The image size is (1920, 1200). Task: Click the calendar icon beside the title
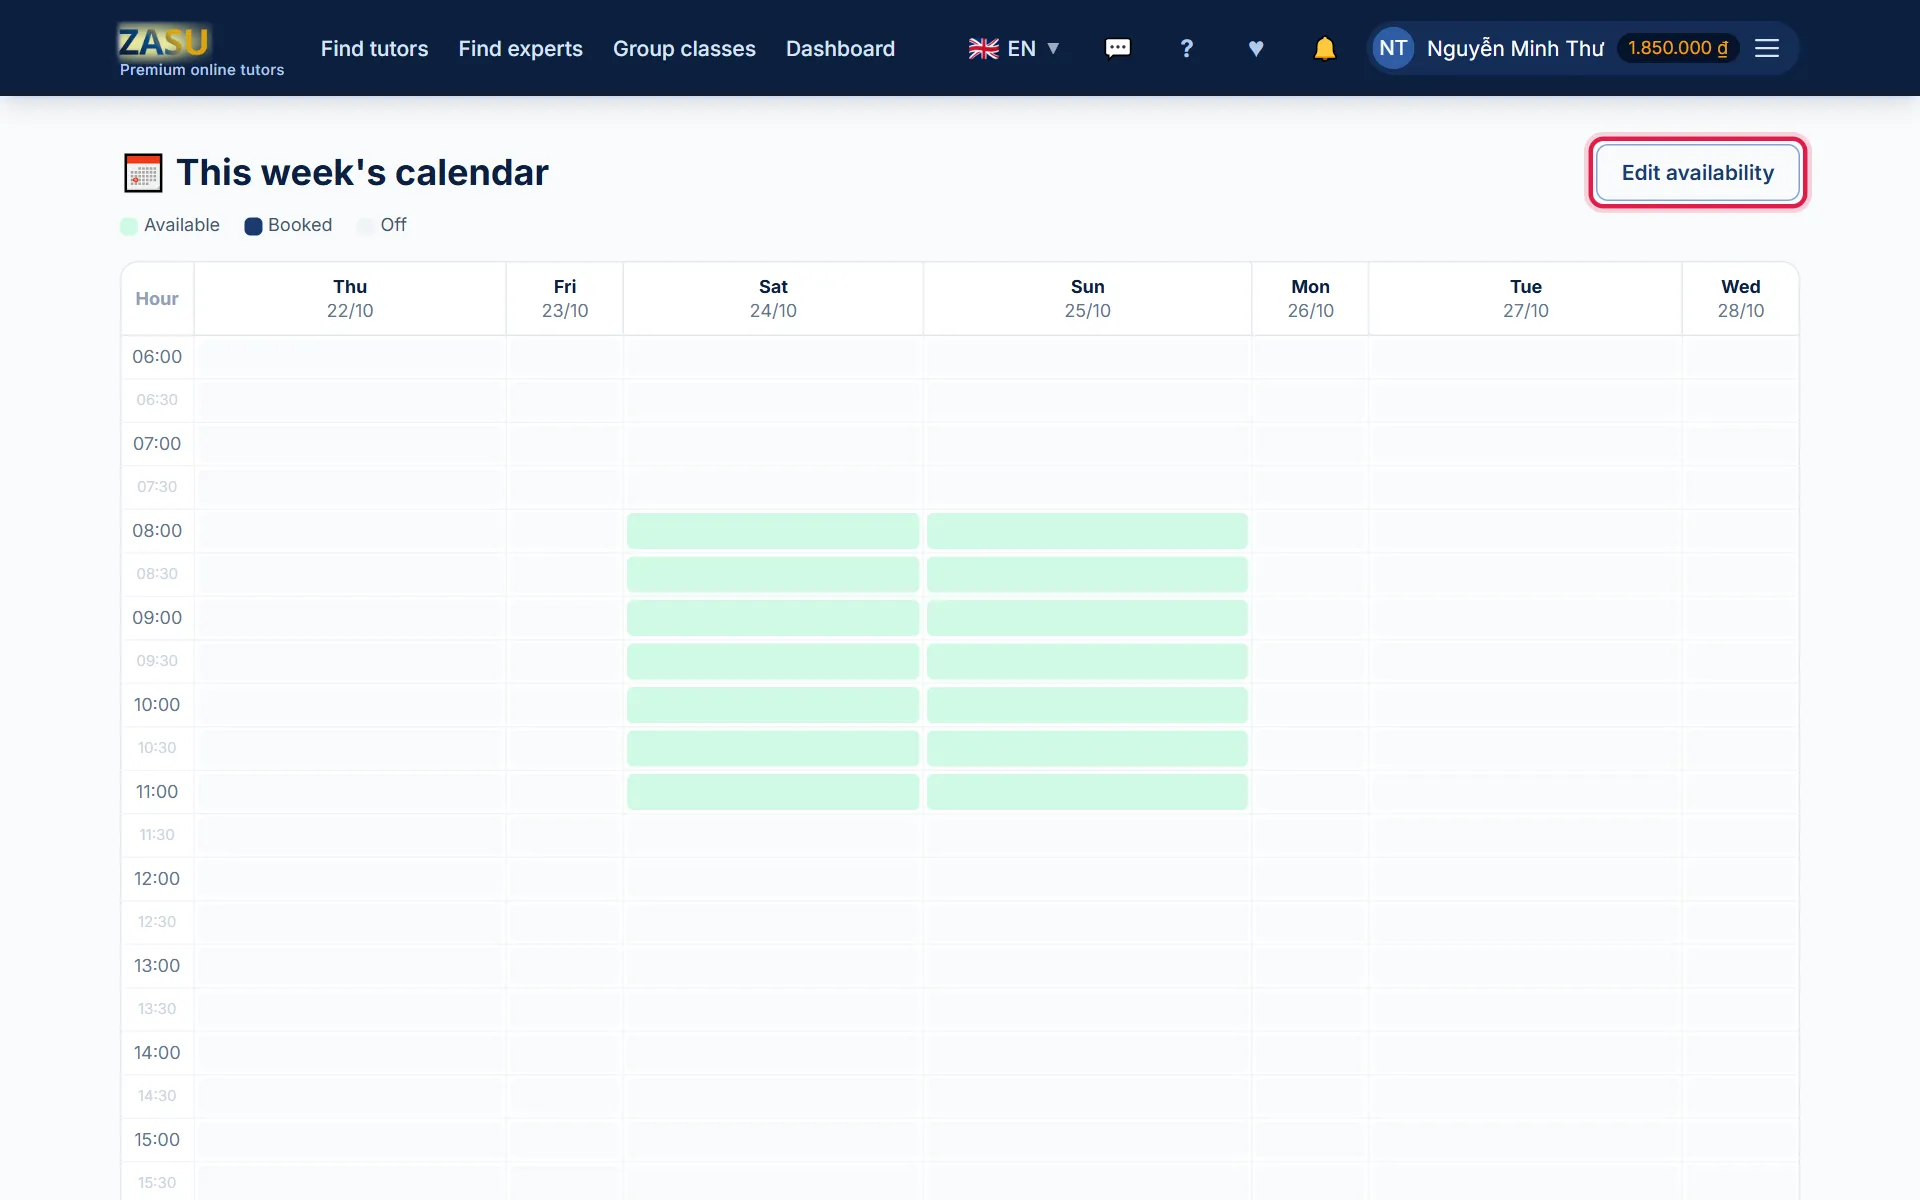tap(143, 173)
